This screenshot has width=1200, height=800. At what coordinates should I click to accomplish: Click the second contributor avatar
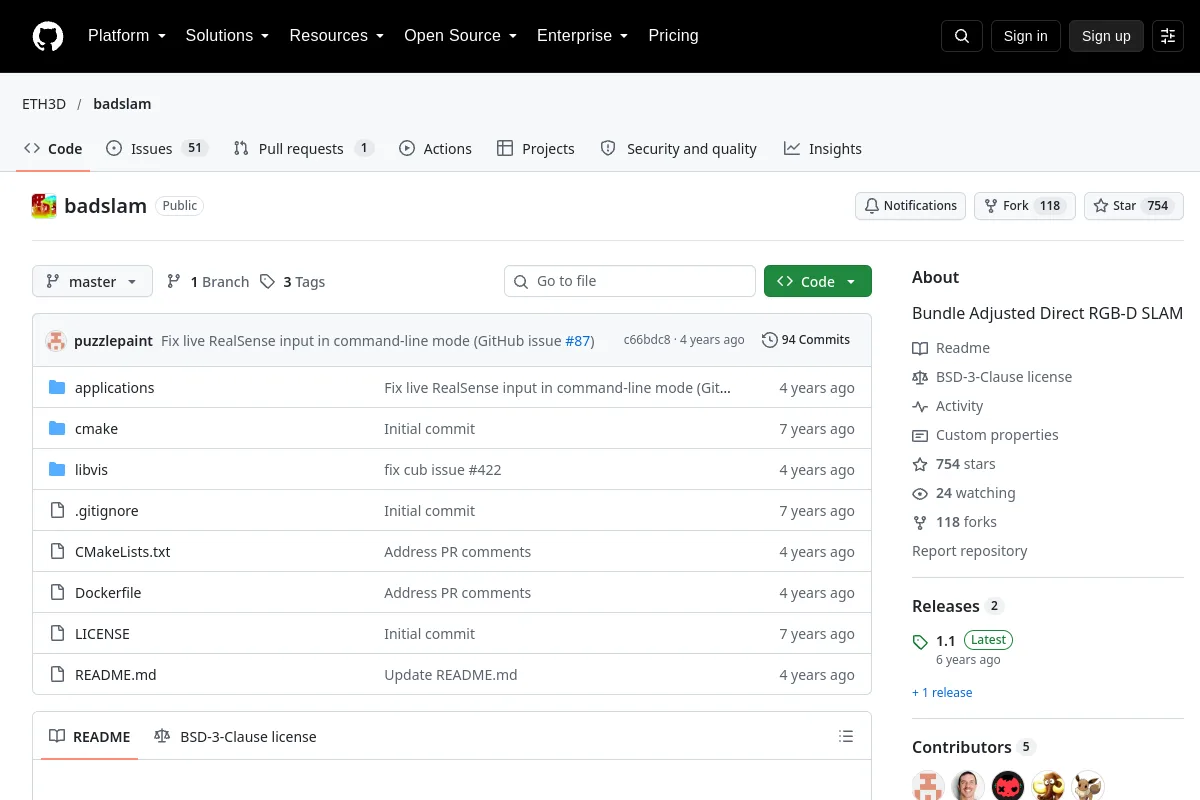coord(968,786)
